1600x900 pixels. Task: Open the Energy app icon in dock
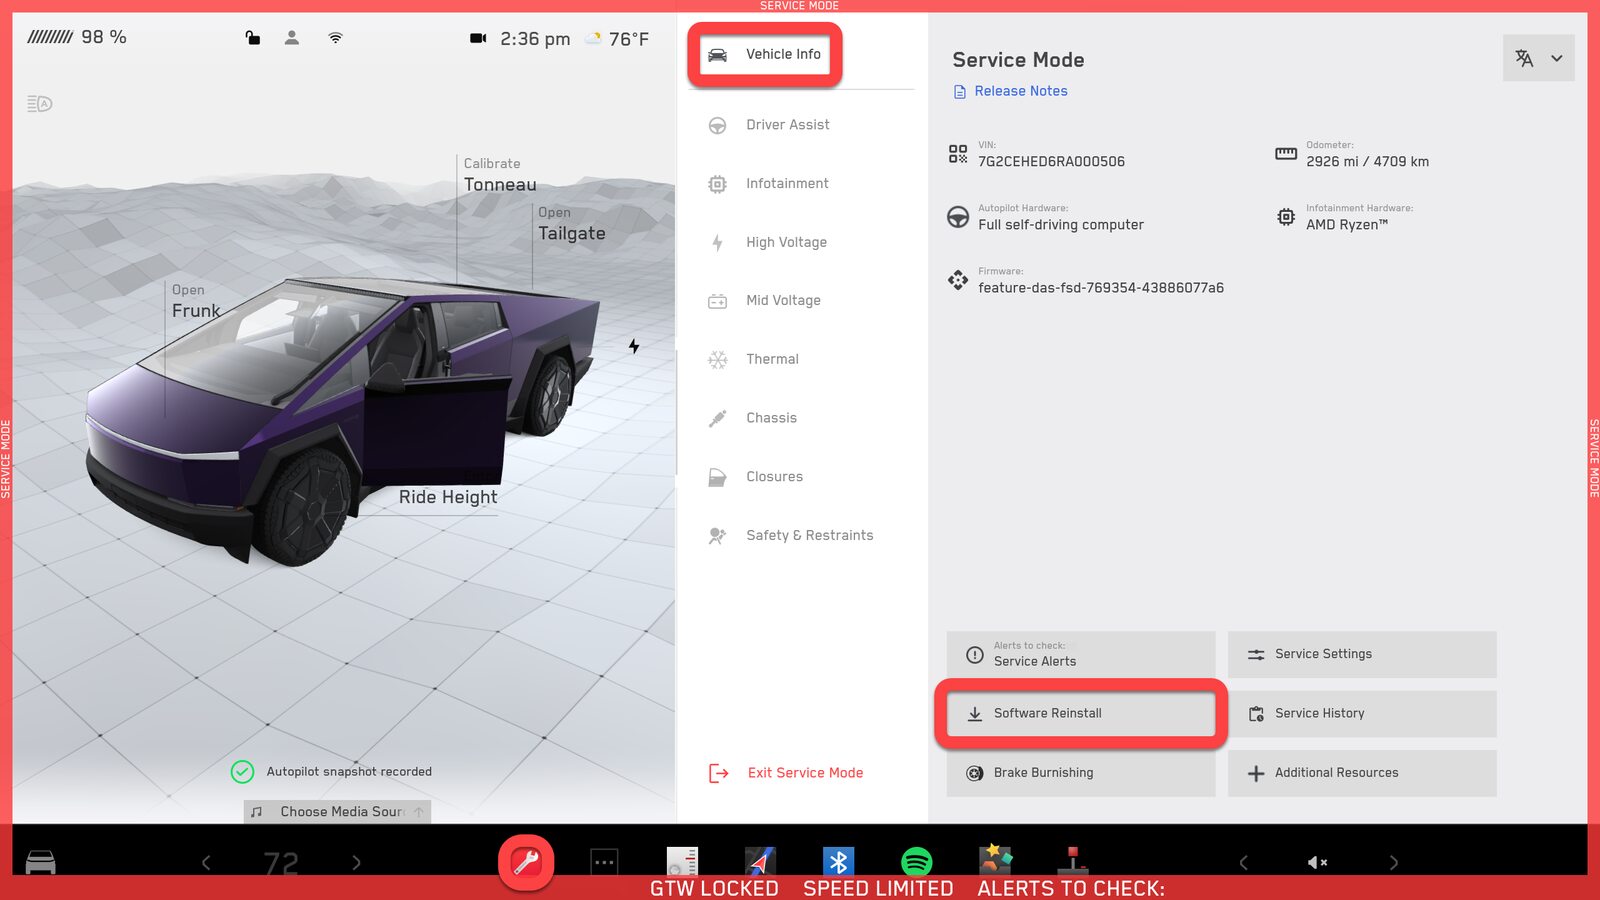coord(682,862)
